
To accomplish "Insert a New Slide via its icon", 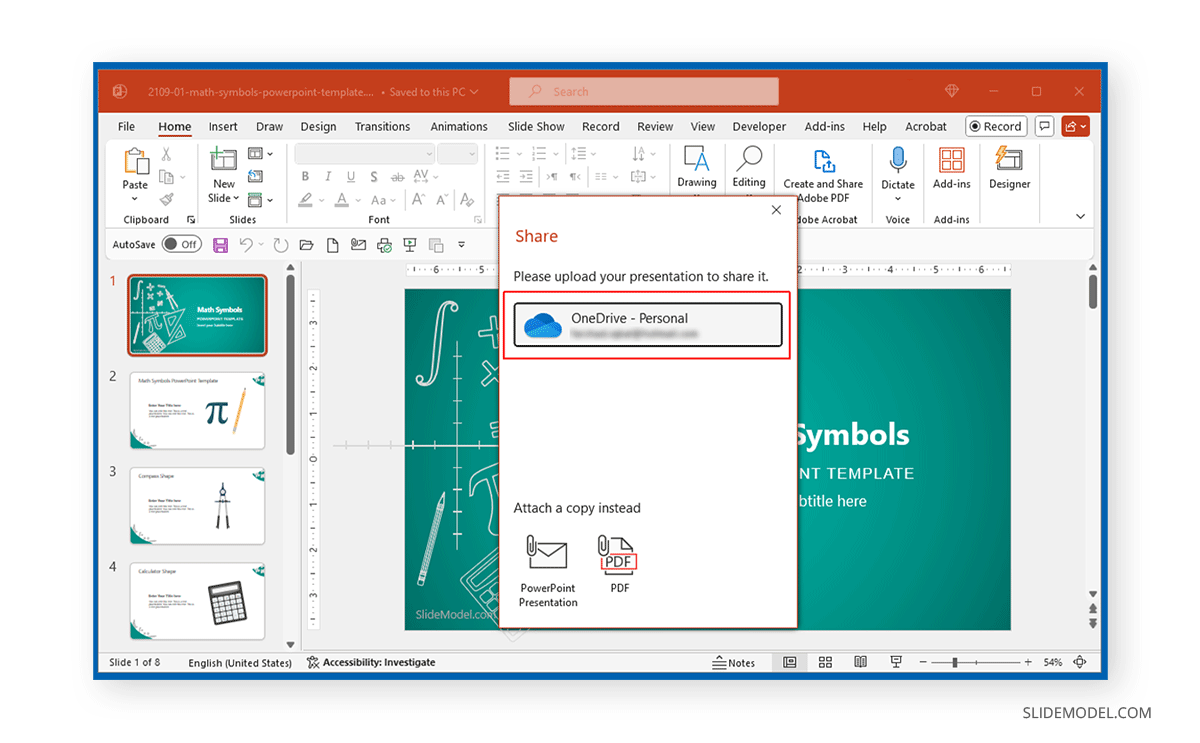I will (223, 160).
